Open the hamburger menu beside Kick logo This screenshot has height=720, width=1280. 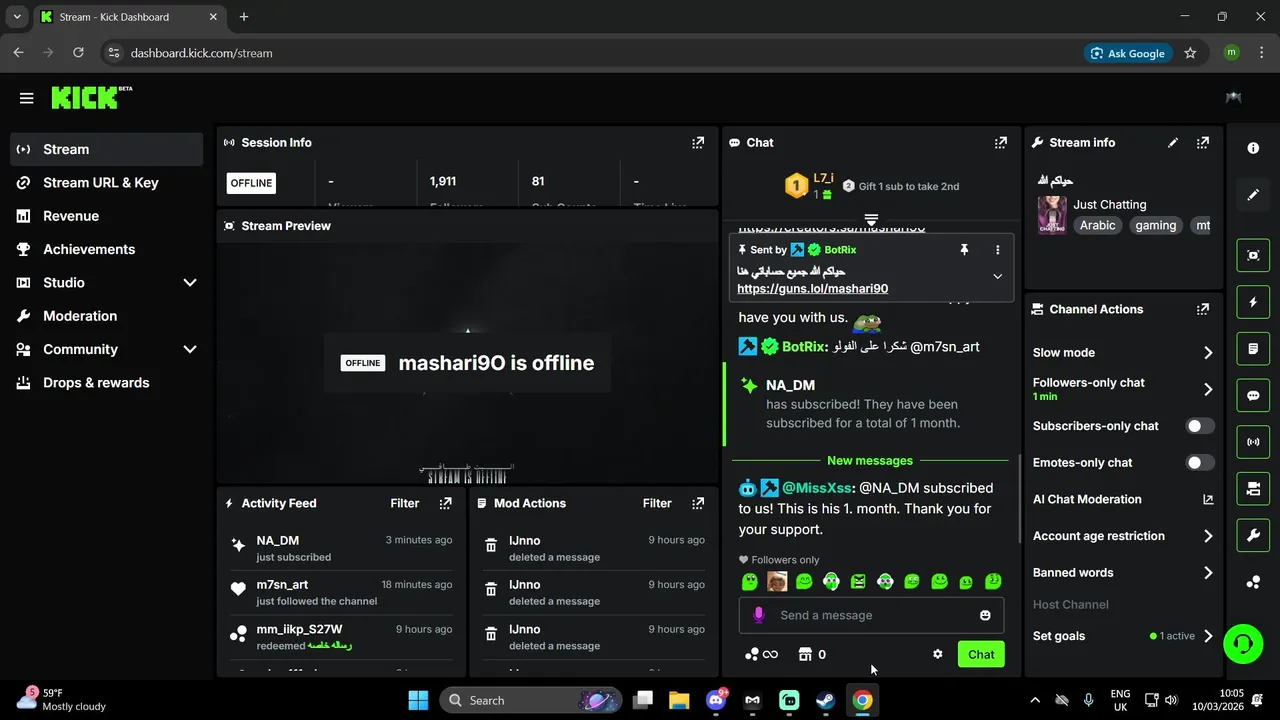(26, 98)
